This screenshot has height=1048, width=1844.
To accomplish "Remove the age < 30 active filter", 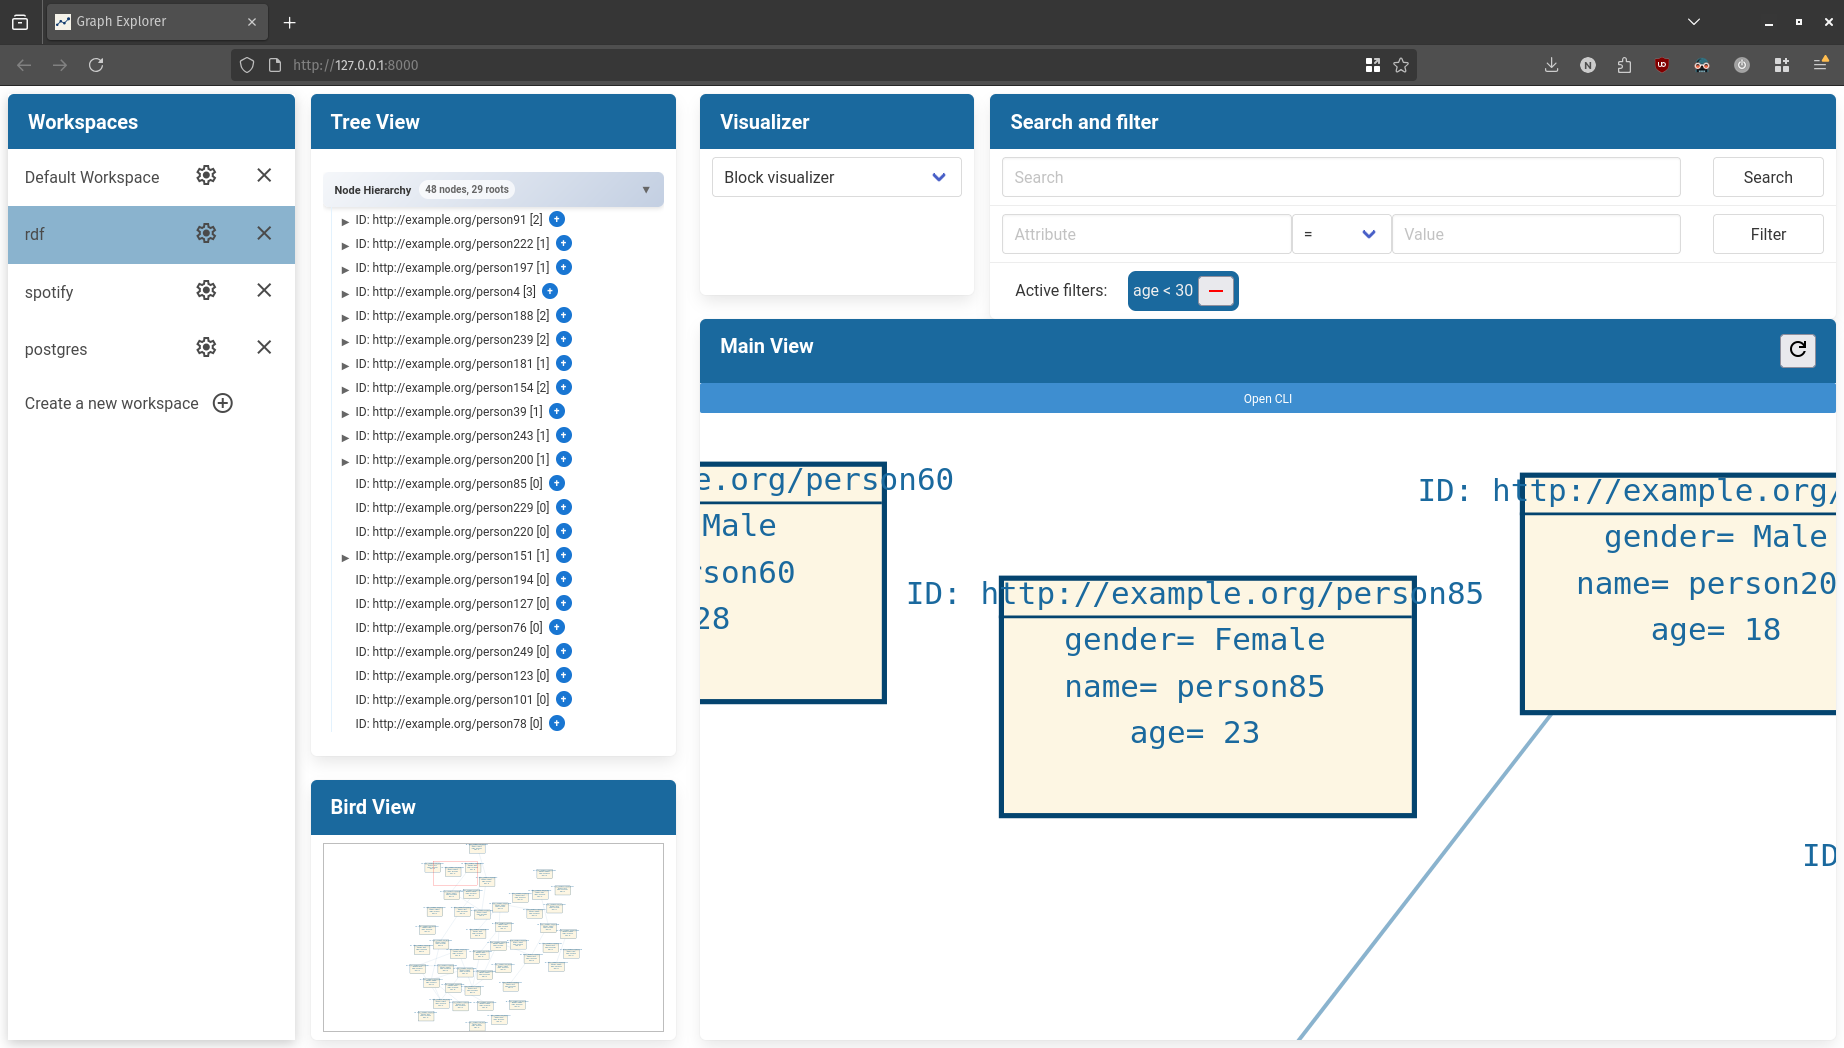I will 1216,291.
